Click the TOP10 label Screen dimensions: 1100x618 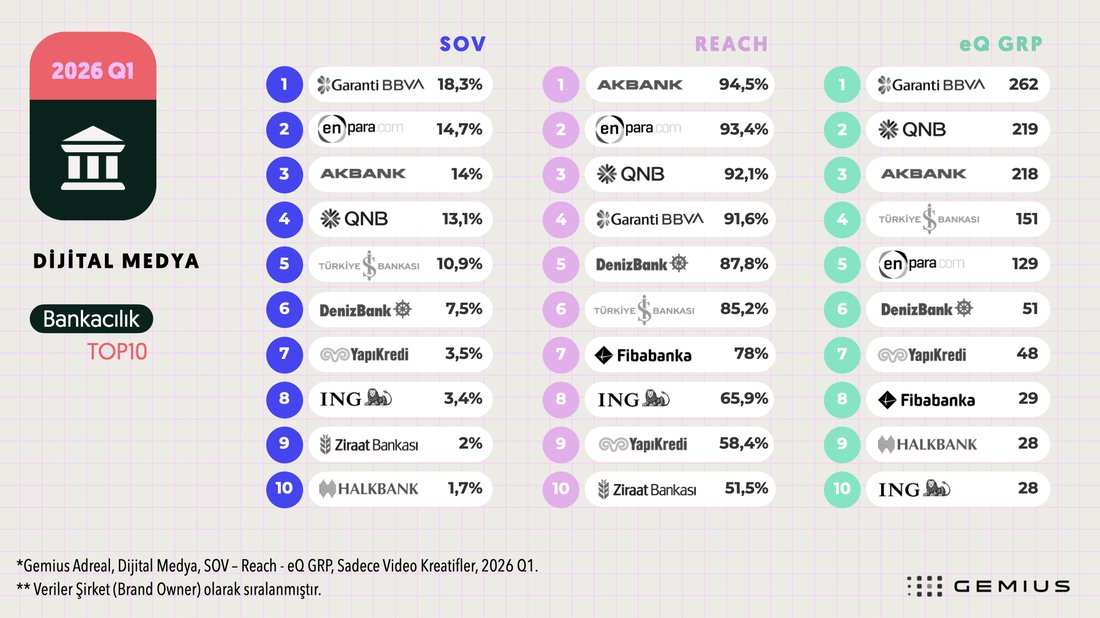coord(117,351)
